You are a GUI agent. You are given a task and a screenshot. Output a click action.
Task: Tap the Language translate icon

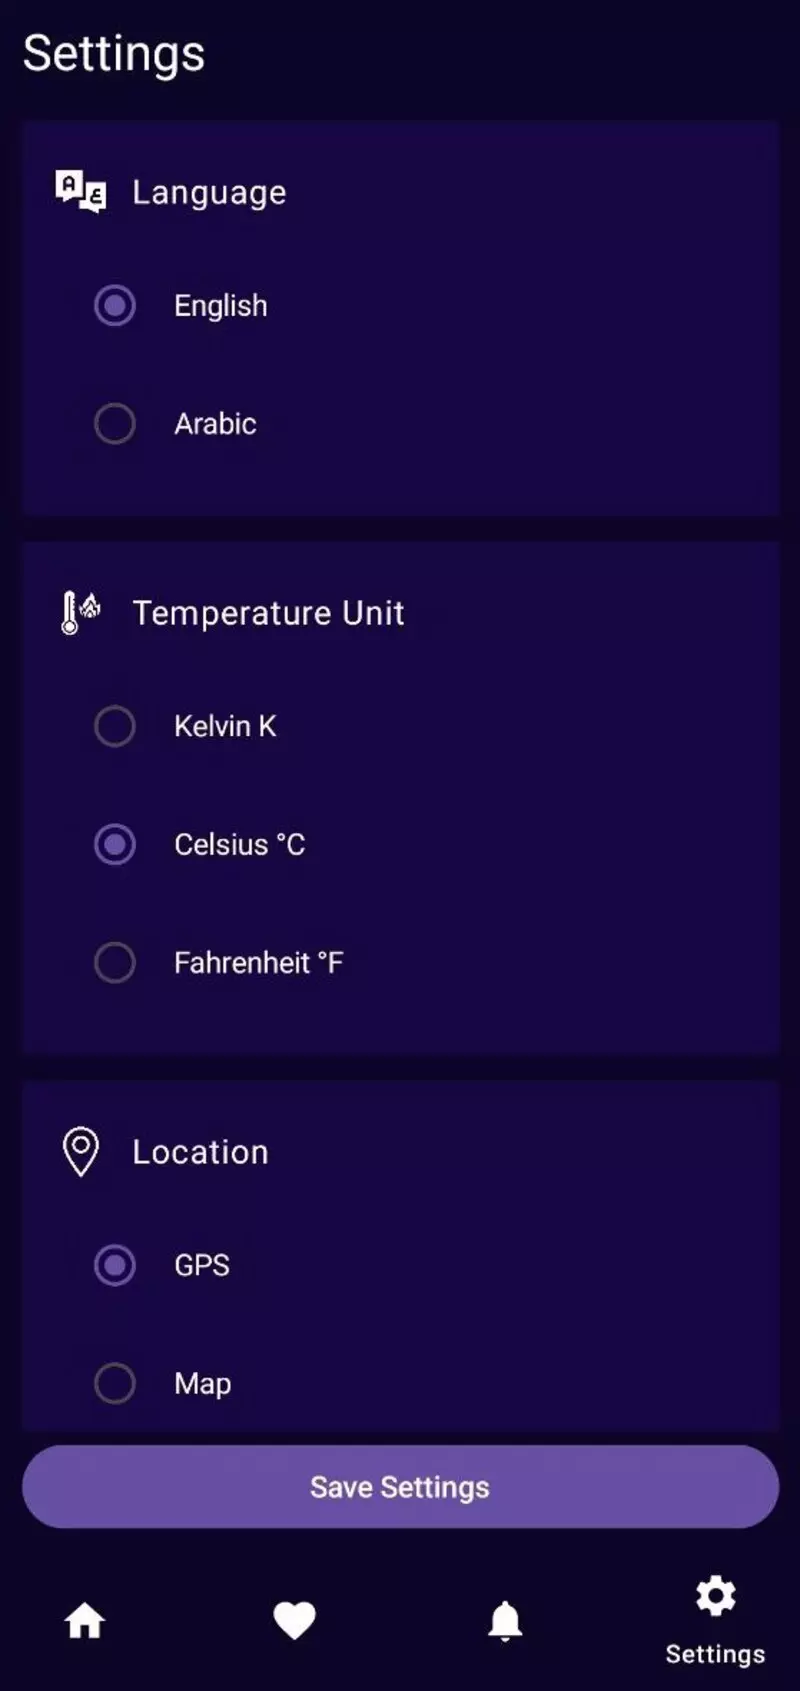(x=81, y=191)
